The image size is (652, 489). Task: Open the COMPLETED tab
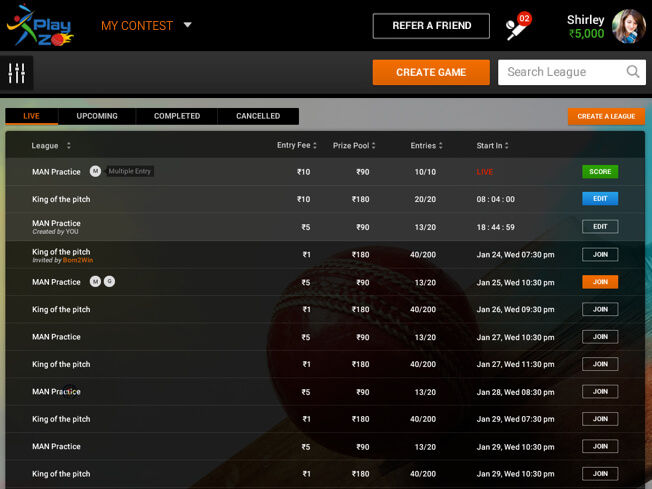(177, 116)
